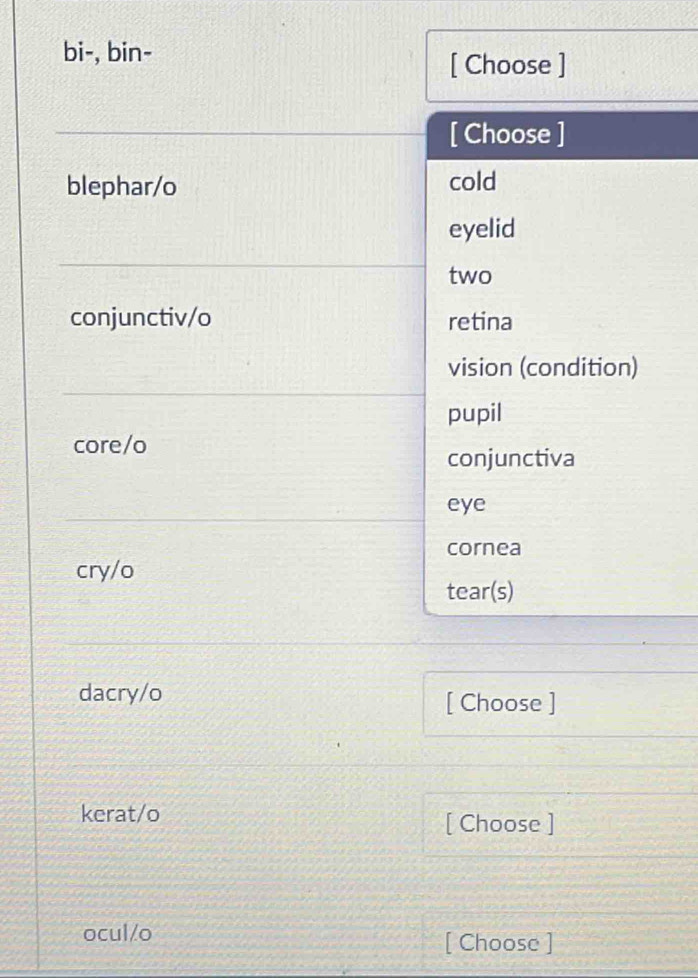Click the dacry/o term label

click(121, 692)
